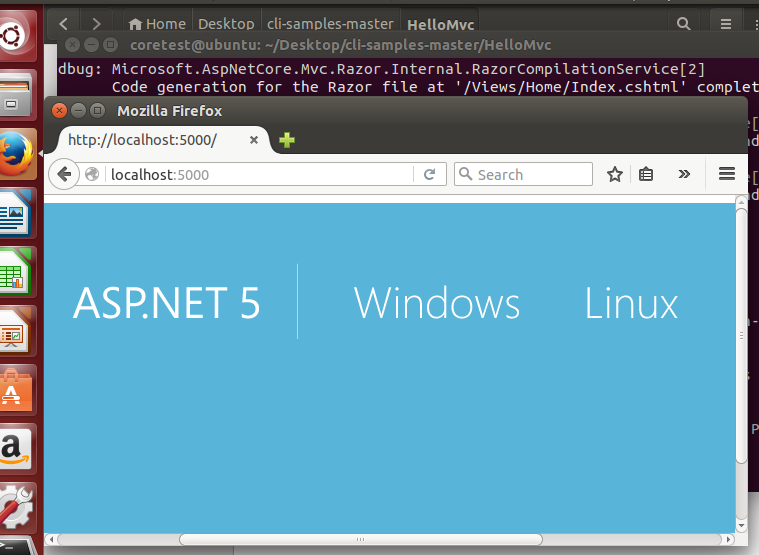
Task: Open LibreOffice Calc from launcher
Action: coord(15,272)
